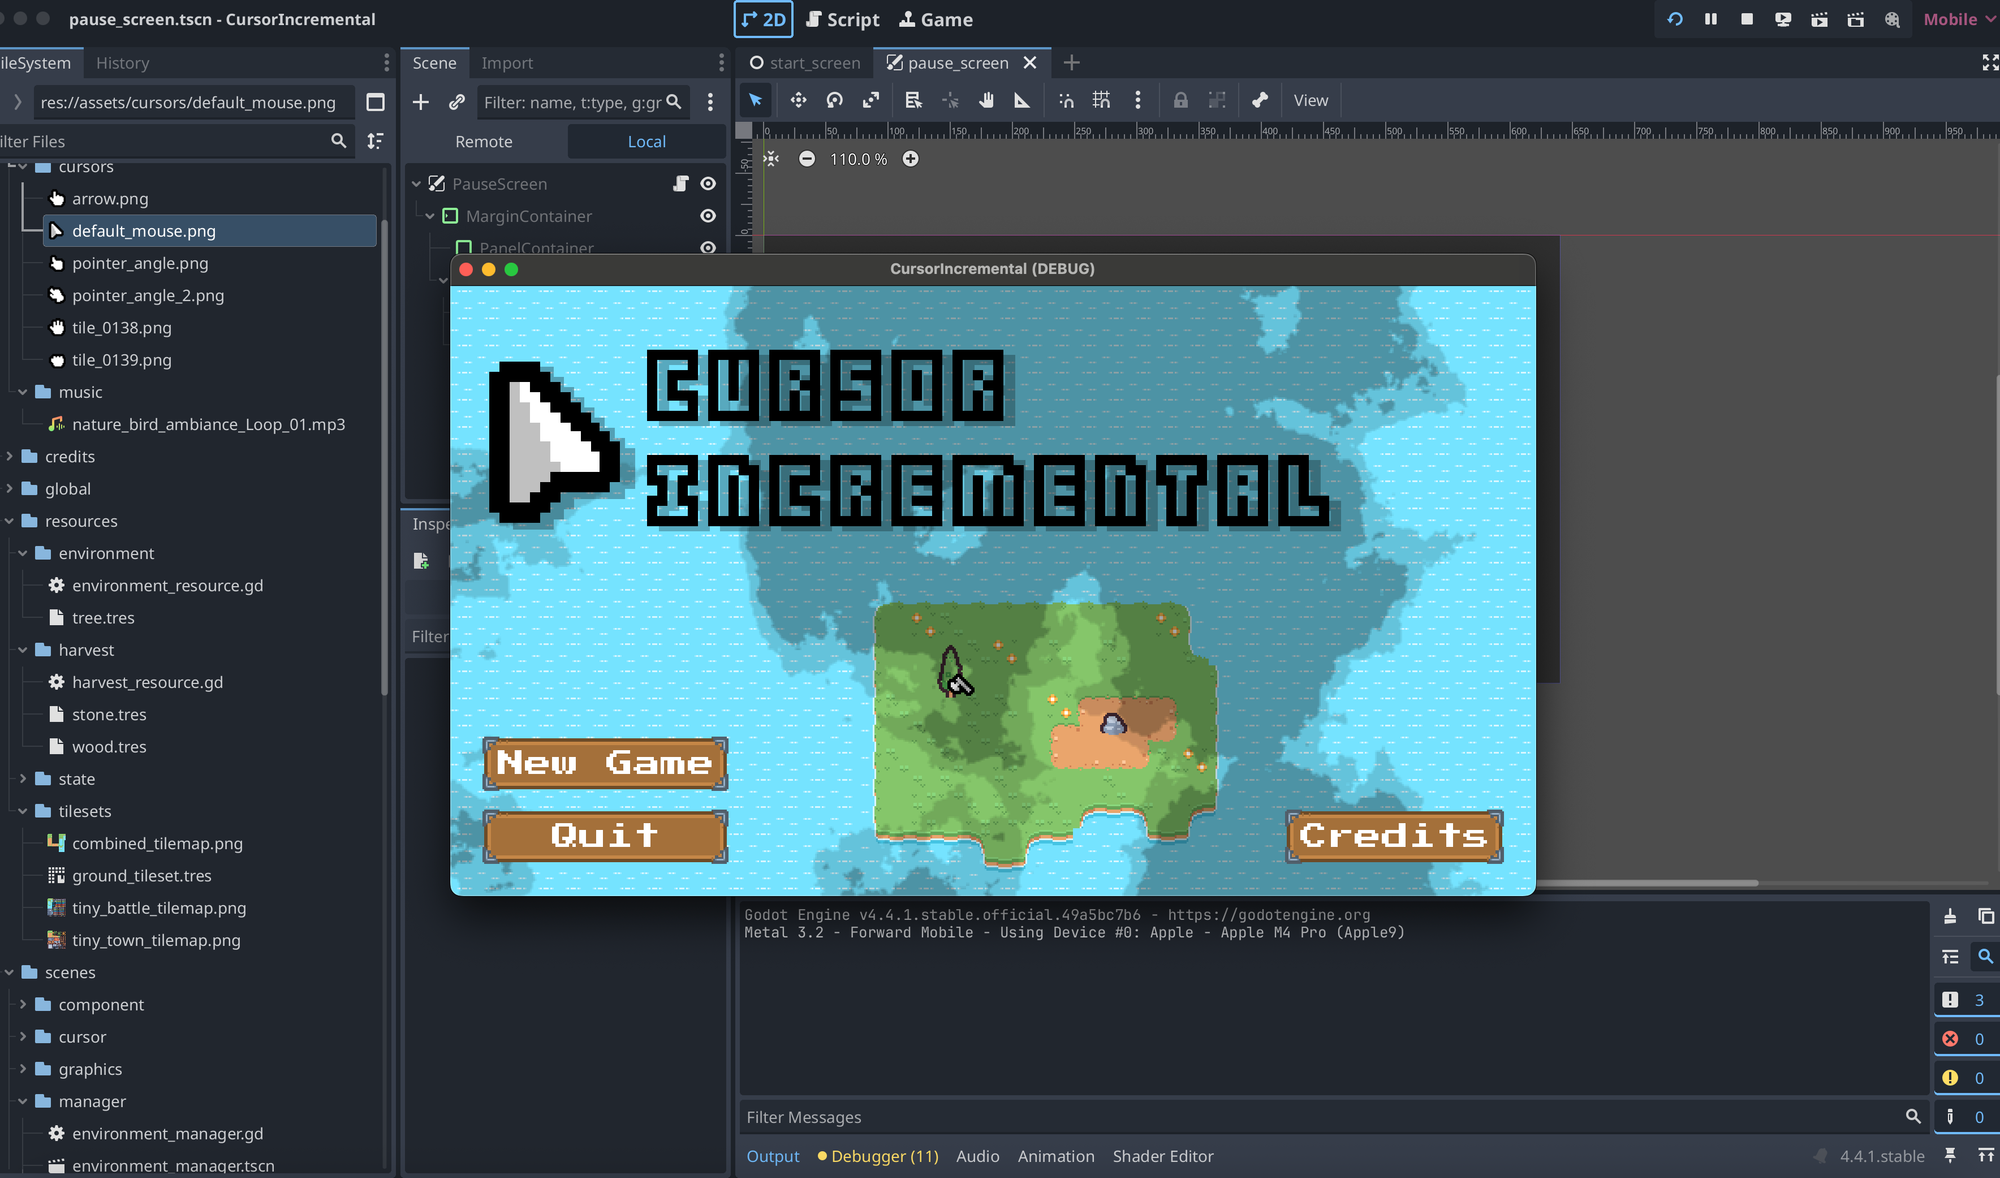The width and height of the screenshot is (2000, 1178).
Task: Expand the credits folder
Action: coord(10,457)
